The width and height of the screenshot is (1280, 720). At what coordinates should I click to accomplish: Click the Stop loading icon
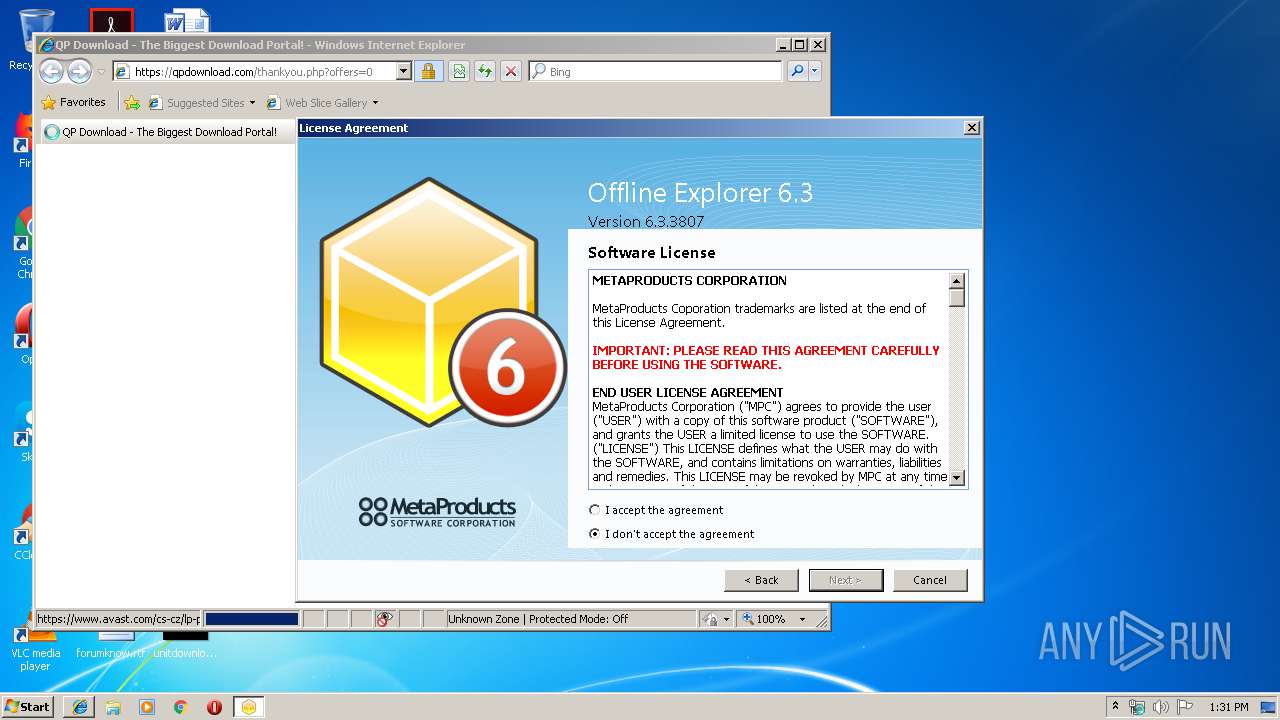[x=511, y=72]
